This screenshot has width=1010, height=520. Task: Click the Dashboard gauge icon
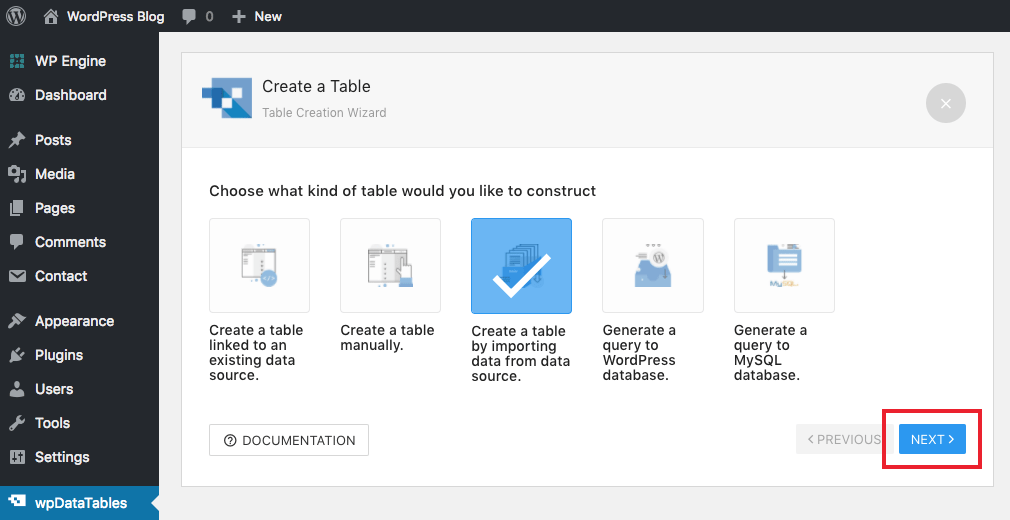tap(17, 95)
